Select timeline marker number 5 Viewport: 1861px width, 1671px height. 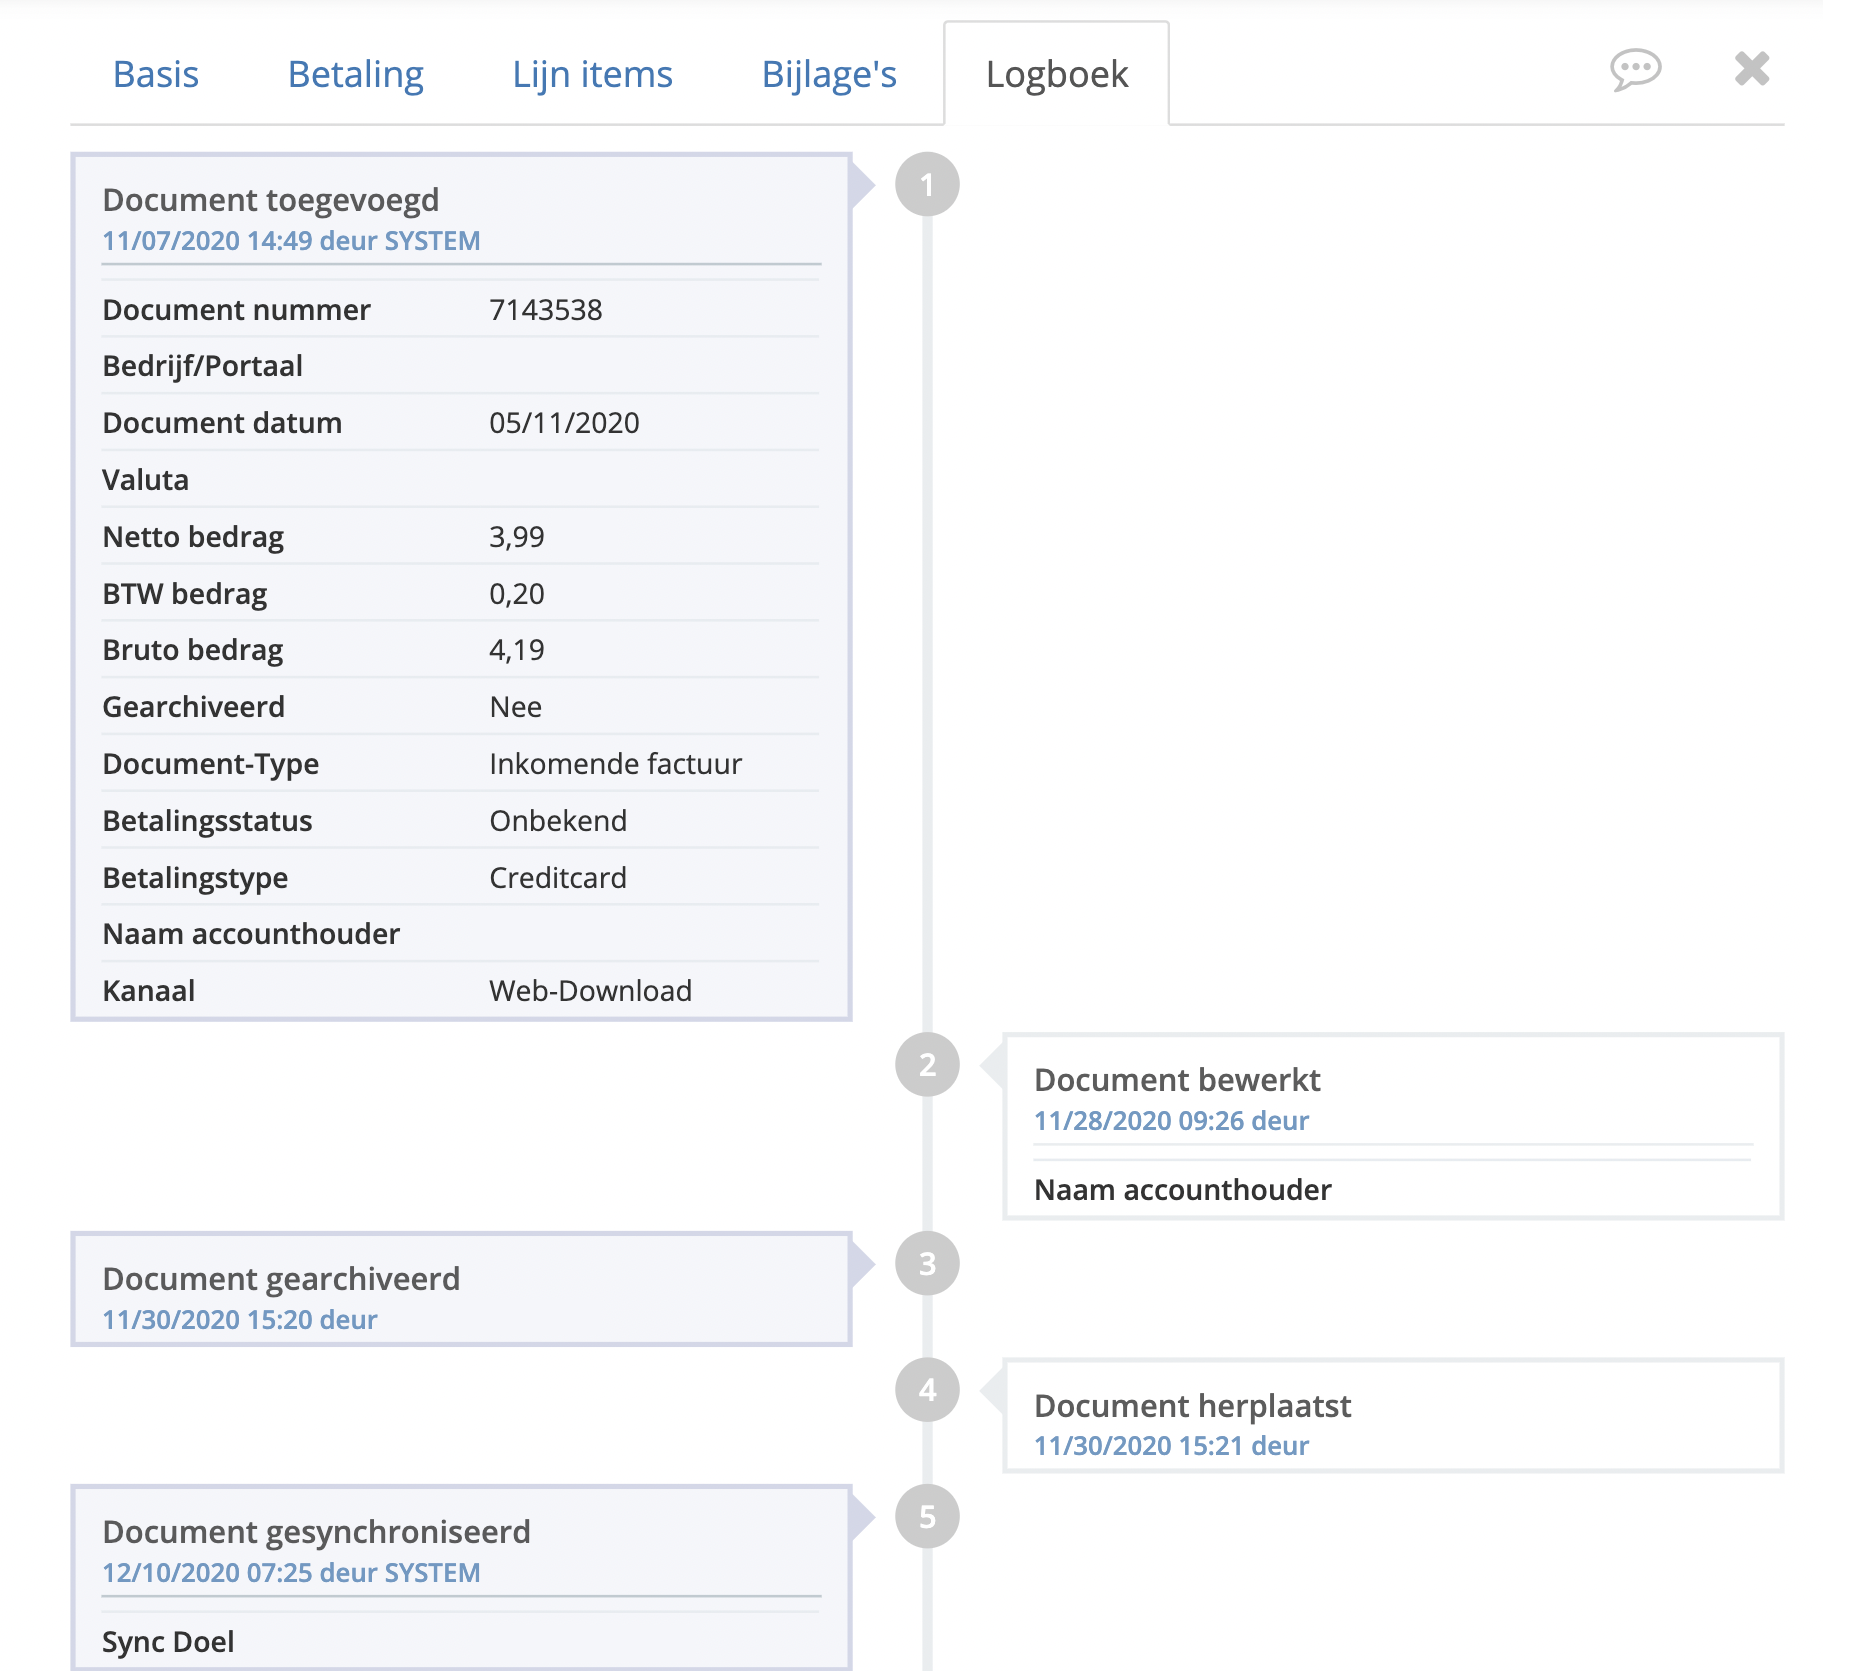tap(927, 1517)
